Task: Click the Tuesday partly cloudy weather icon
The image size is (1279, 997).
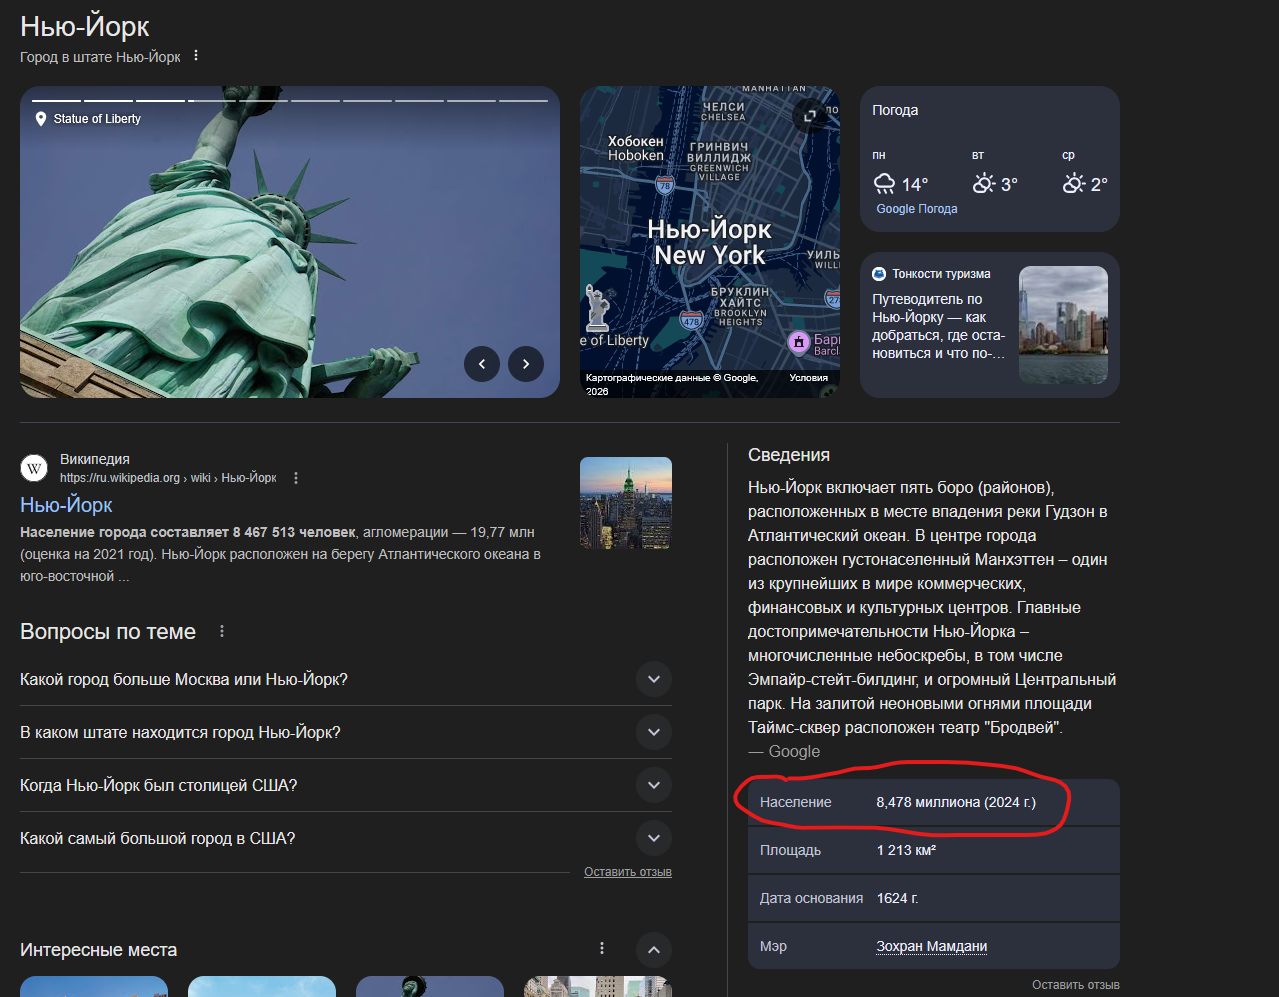Action: [x=984, y=183]
